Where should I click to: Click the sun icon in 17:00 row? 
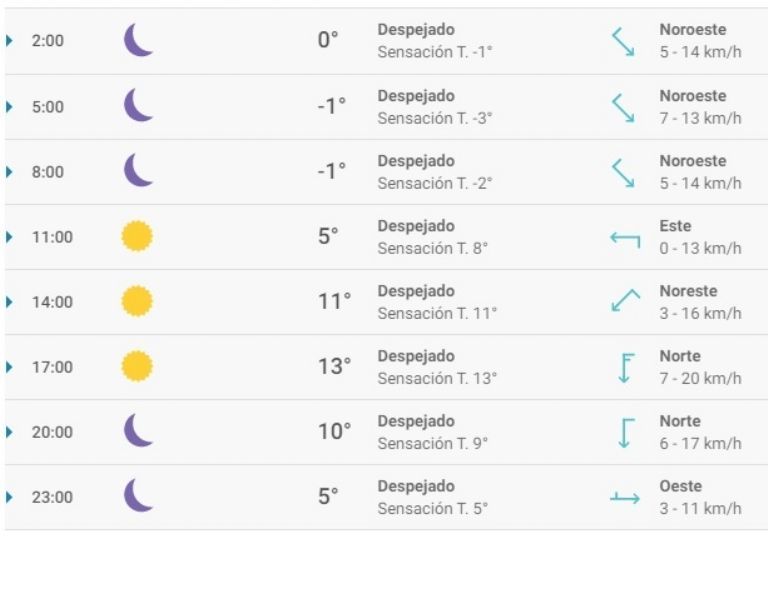coord(137,367)
